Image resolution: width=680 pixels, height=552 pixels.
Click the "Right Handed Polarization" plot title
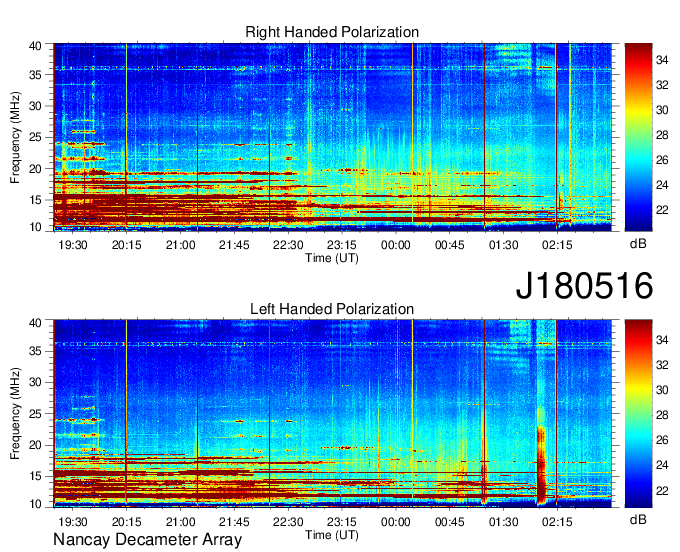coord(332,32)
